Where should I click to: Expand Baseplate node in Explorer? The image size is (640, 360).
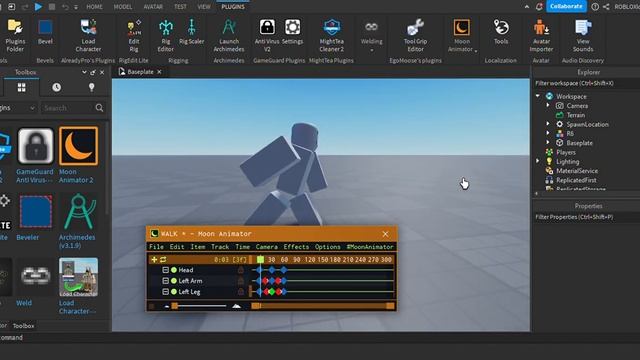(548, 142)
